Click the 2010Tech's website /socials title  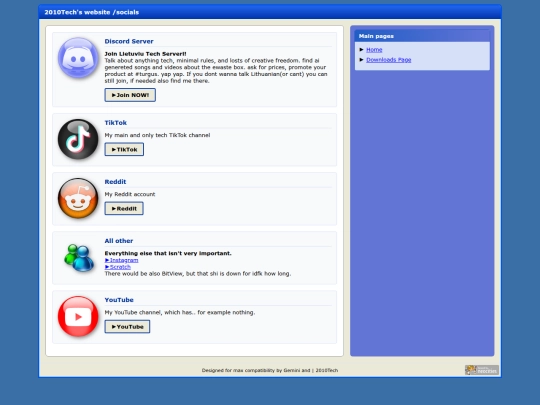tap(92, 12)
